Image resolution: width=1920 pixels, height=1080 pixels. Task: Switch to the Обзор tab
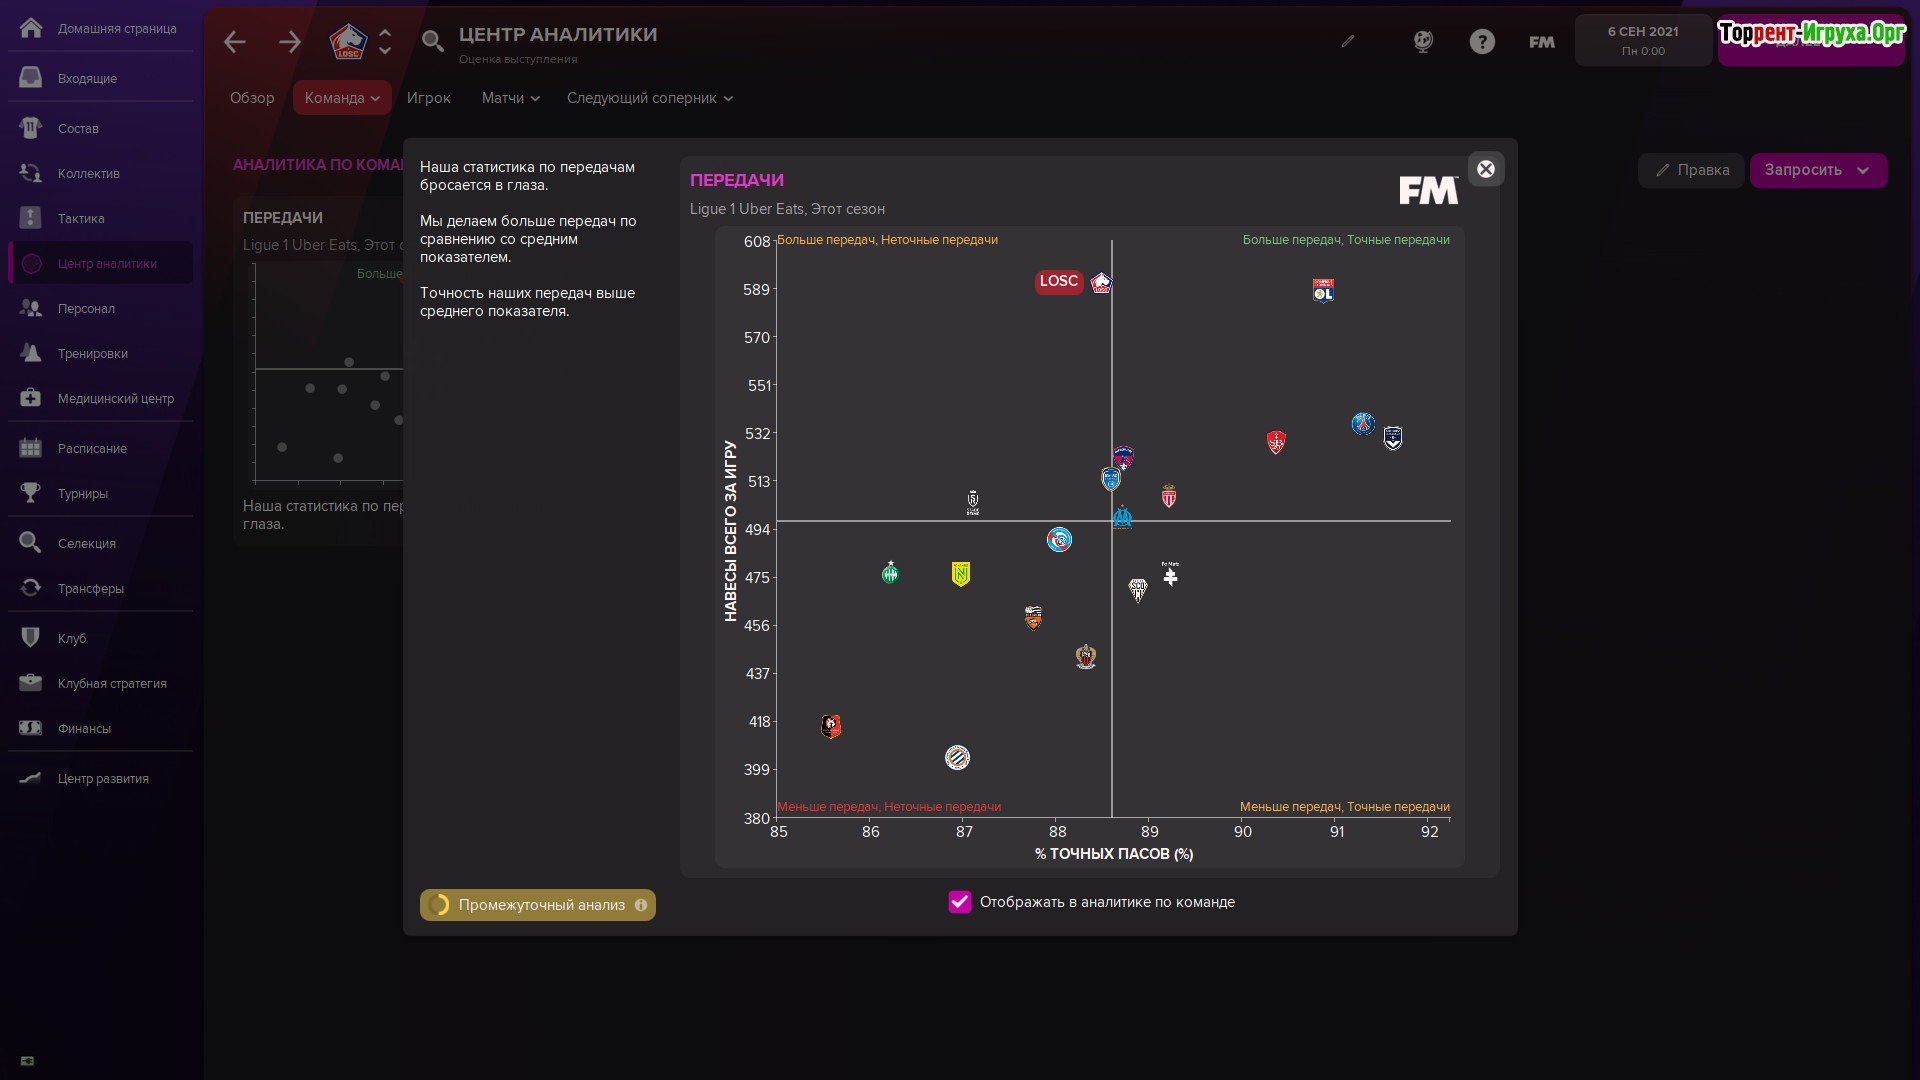pos(252,98)
